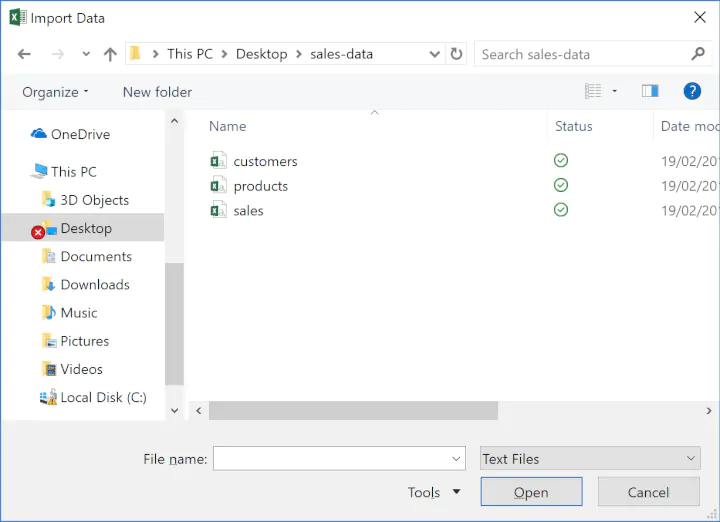
Task: Select the customers file
Action: coord(265,162)
